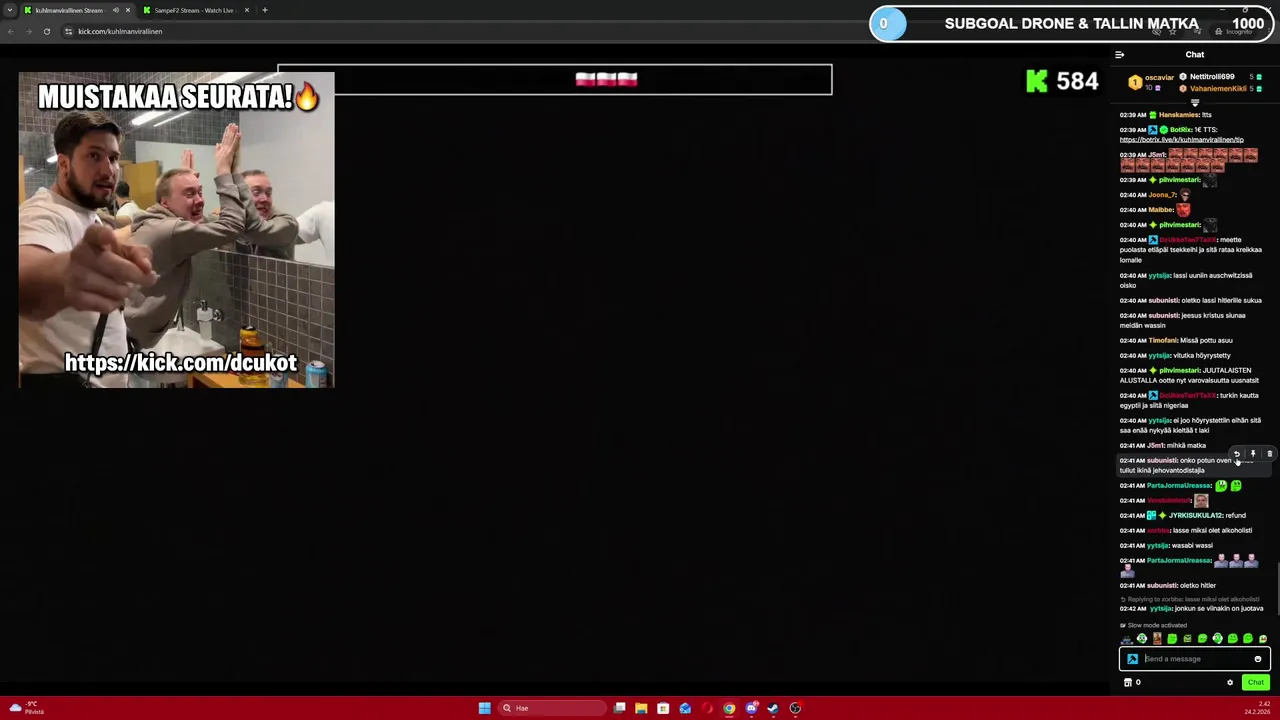Focus the Send a message input field

[x=1196, y=659]
